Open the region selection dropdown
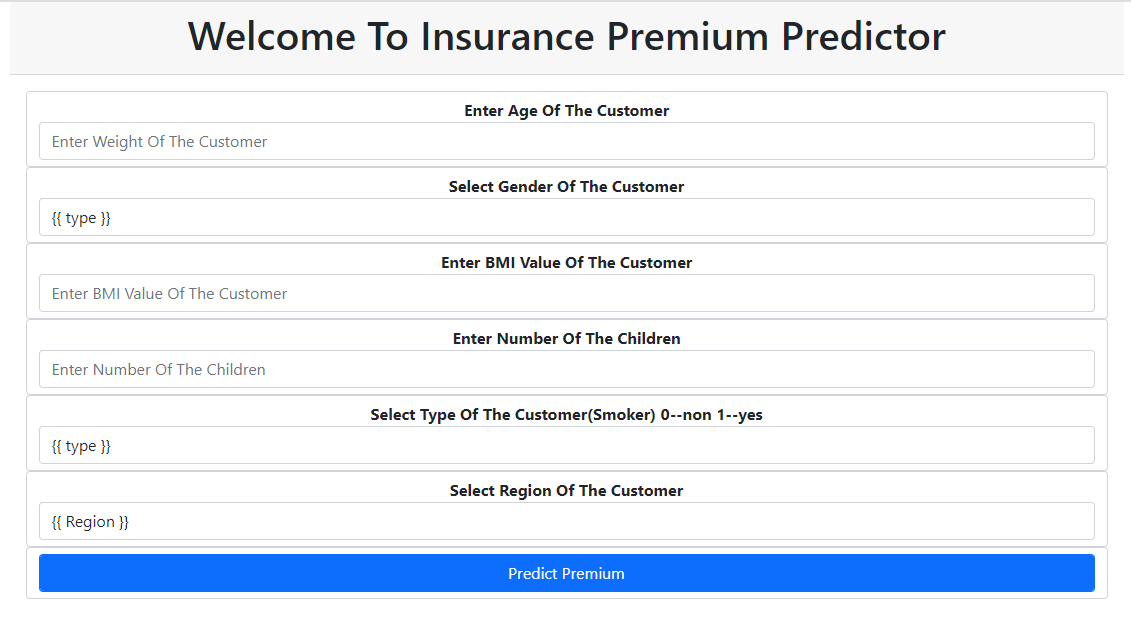 tap(566, 521)
